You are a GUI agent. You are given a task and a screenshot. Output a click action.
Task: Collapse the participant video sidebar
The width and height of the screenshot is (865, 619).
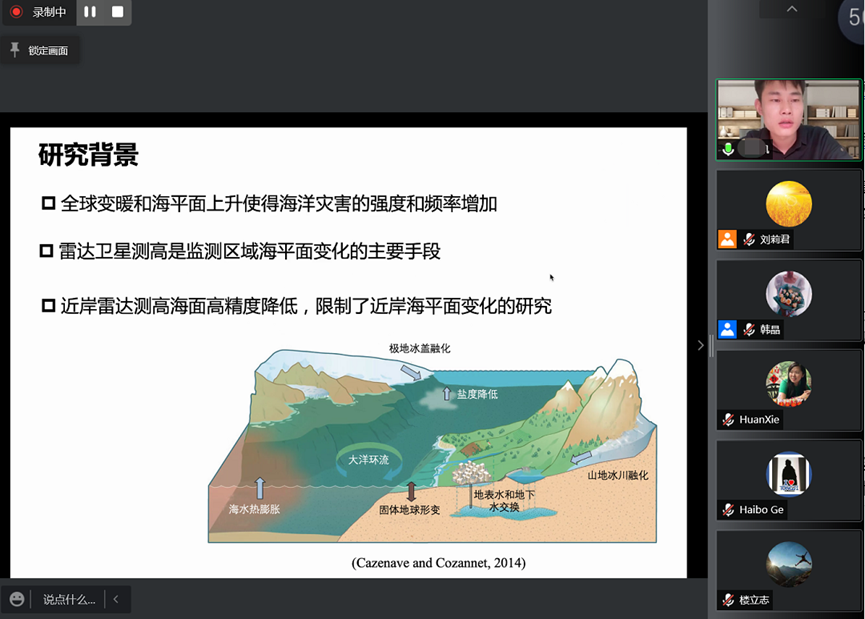click(700, 345)
